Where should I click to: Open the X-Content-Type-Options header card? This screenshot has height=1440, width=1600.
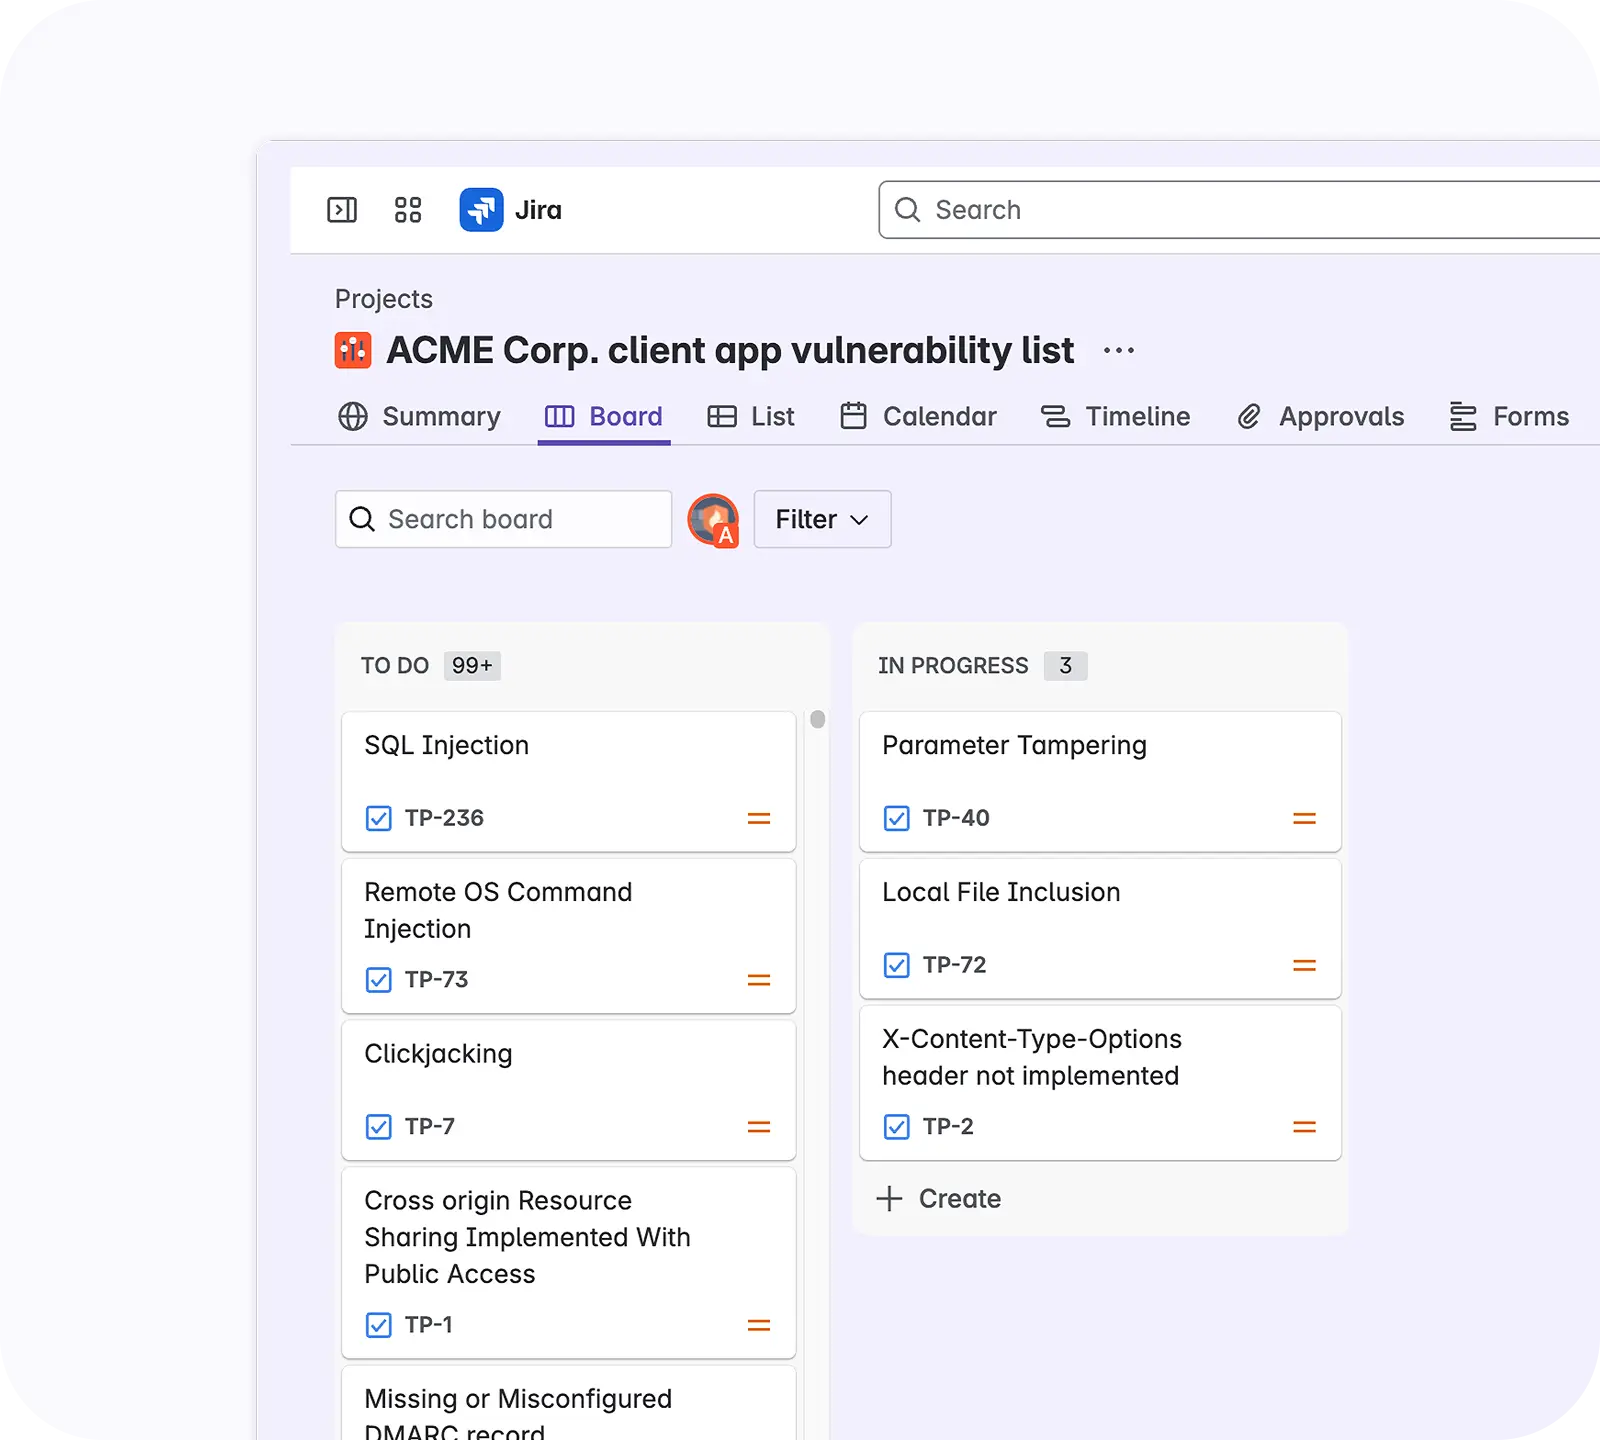[1100, 1083]
